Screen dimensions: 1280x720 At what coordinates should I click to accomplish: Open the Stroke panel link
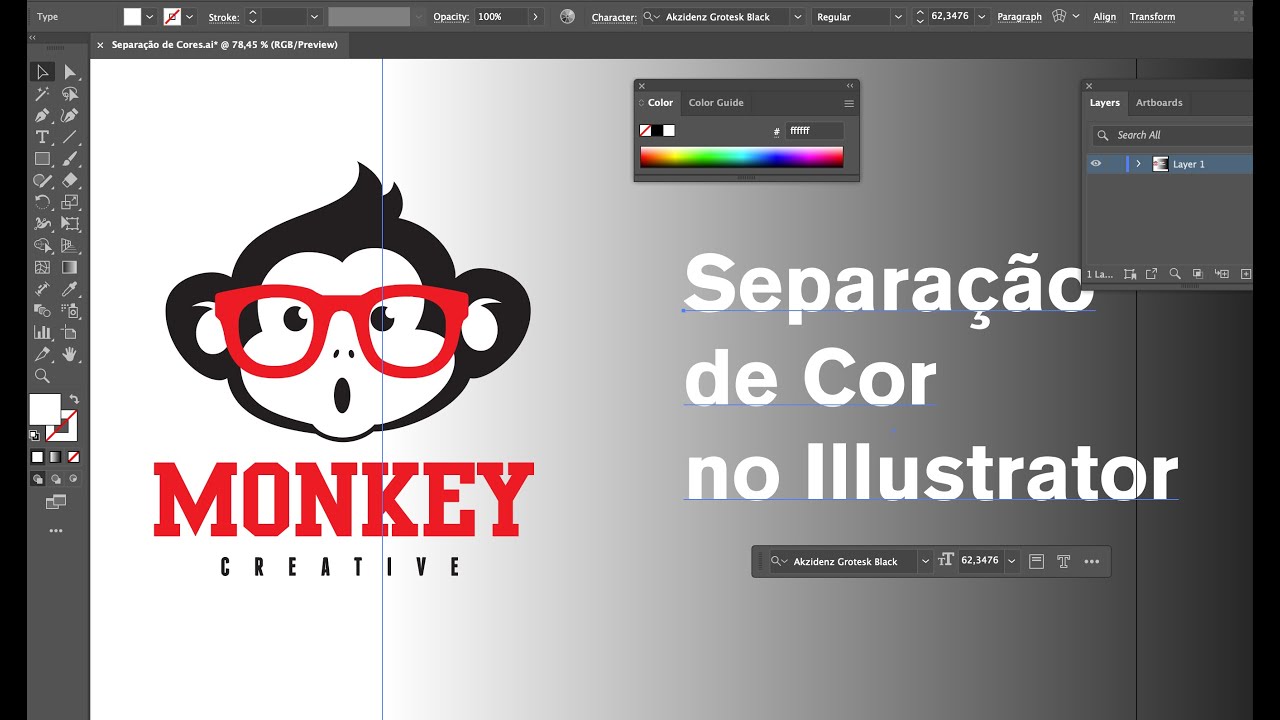223,17
